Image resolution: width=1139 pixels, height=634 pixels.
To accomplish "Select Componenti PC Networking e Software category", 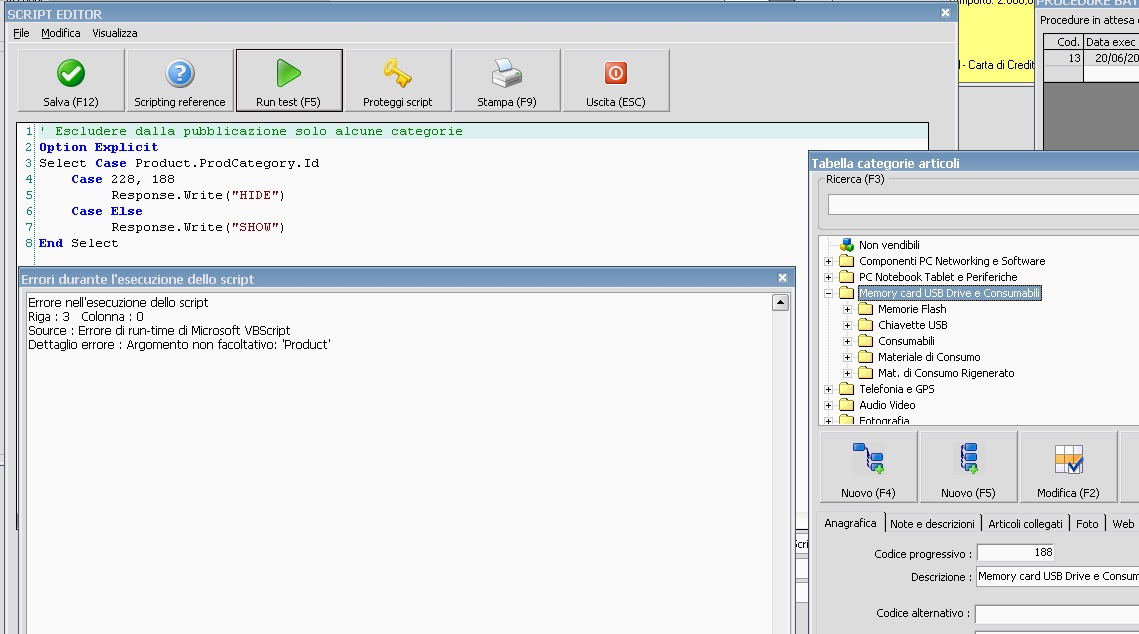I will 952,261.
